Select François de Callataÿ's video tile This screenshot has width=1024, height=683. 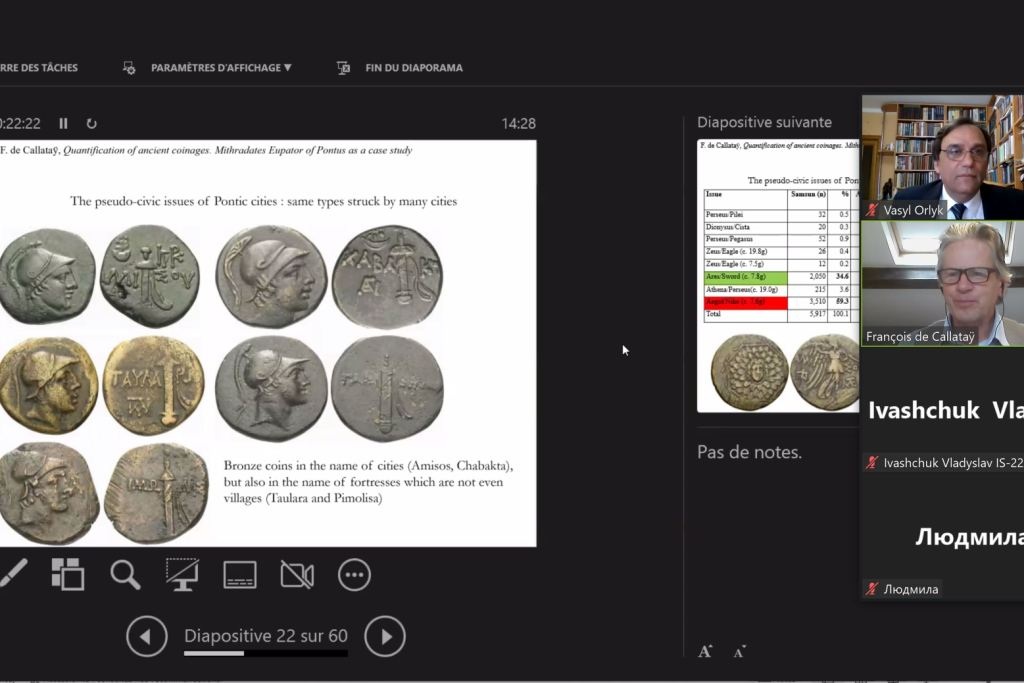tap(942, 283)
